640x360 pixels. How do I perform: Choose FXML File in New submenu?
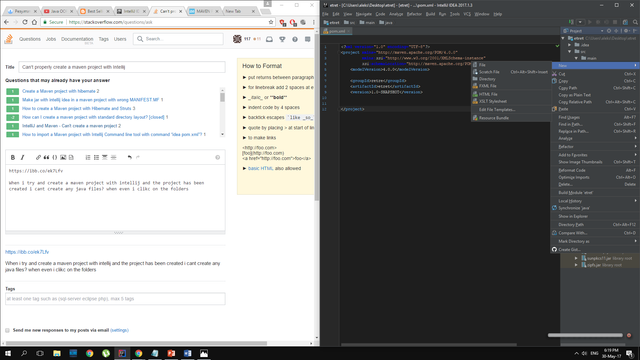[511, 86]
